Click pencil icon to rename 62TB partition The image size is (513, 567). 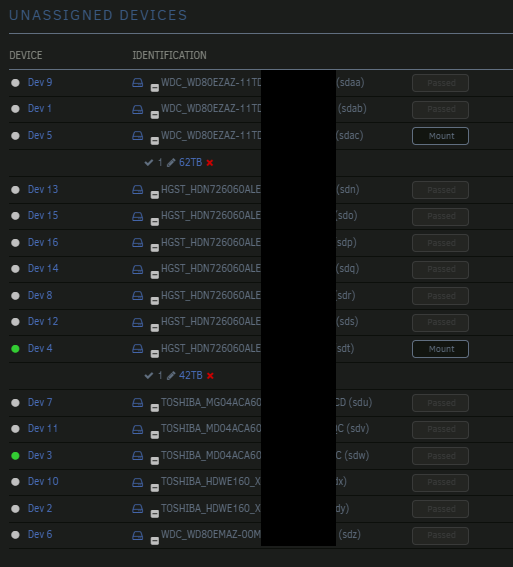[x=171, y=163]
